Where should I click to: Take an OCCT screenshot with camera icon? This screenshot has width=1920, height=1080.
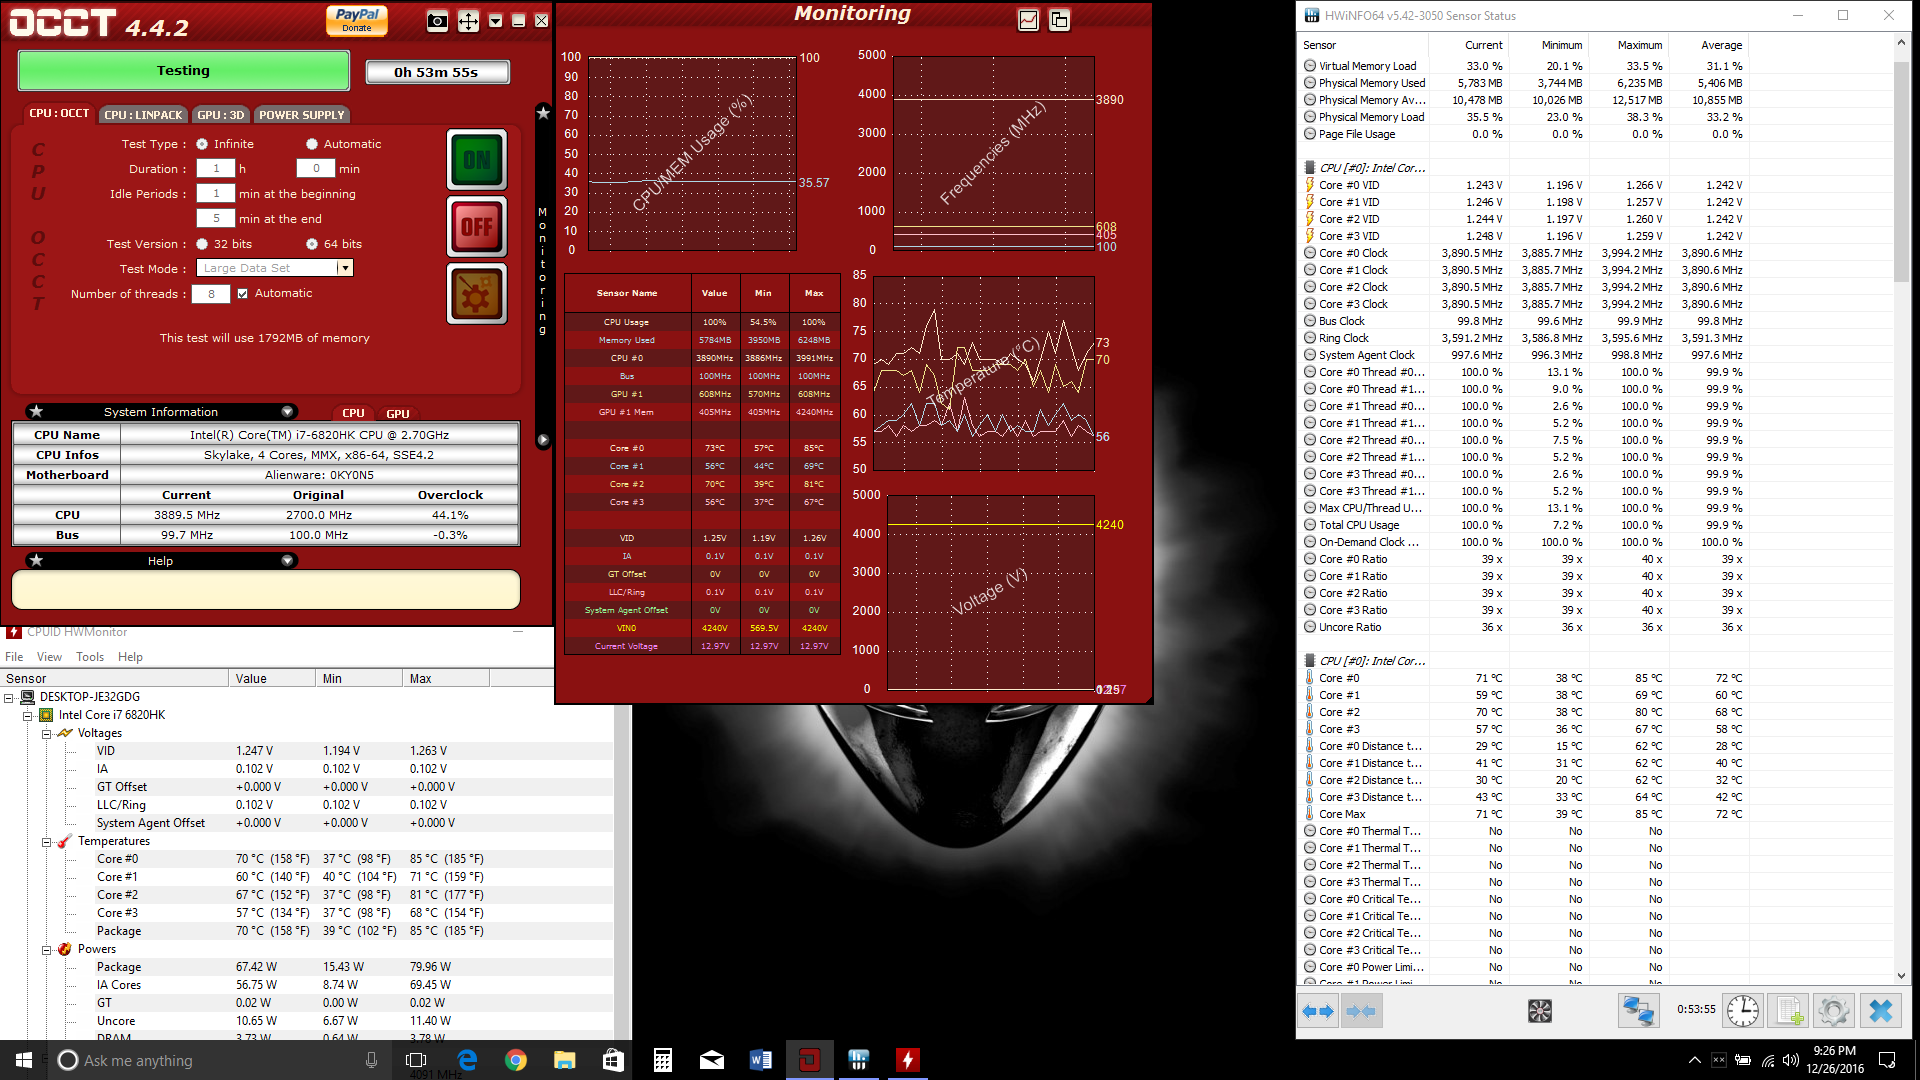437,21
